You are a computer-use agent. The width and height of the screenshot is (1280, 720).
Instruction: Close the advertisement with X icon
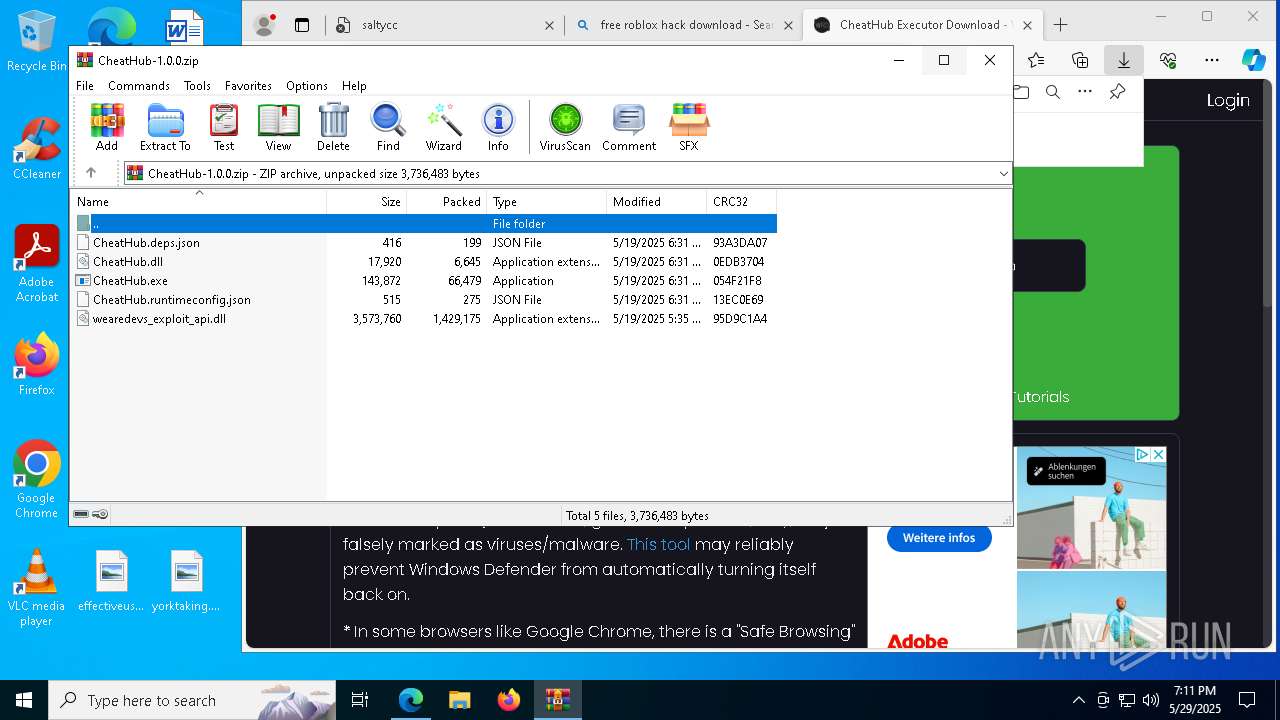(x=1158, y=455)
